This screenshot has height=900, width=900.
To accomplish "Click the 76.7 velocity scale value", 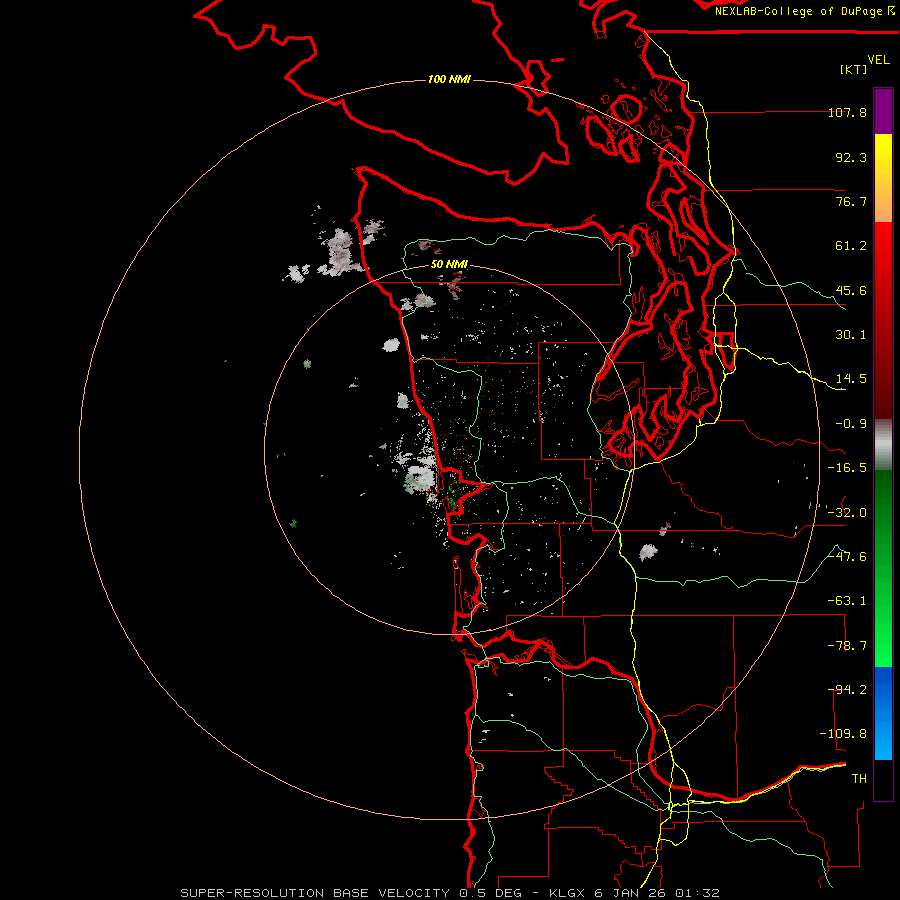I will point(851,201).
